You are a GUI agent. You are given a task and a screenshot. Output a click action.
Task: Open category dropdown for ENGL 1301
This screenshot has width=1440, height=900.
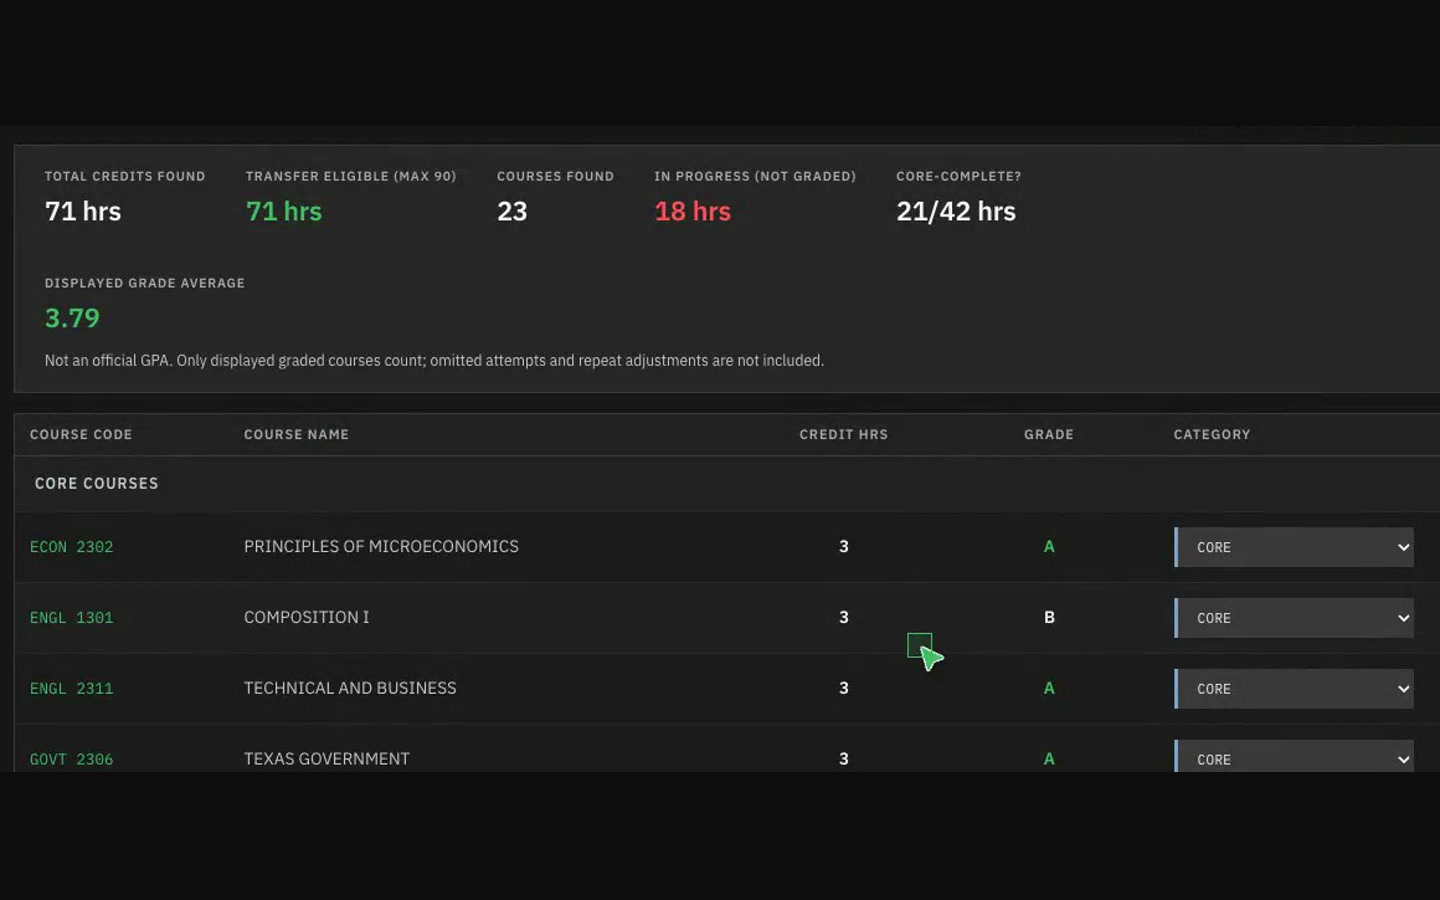(1294, 618)
